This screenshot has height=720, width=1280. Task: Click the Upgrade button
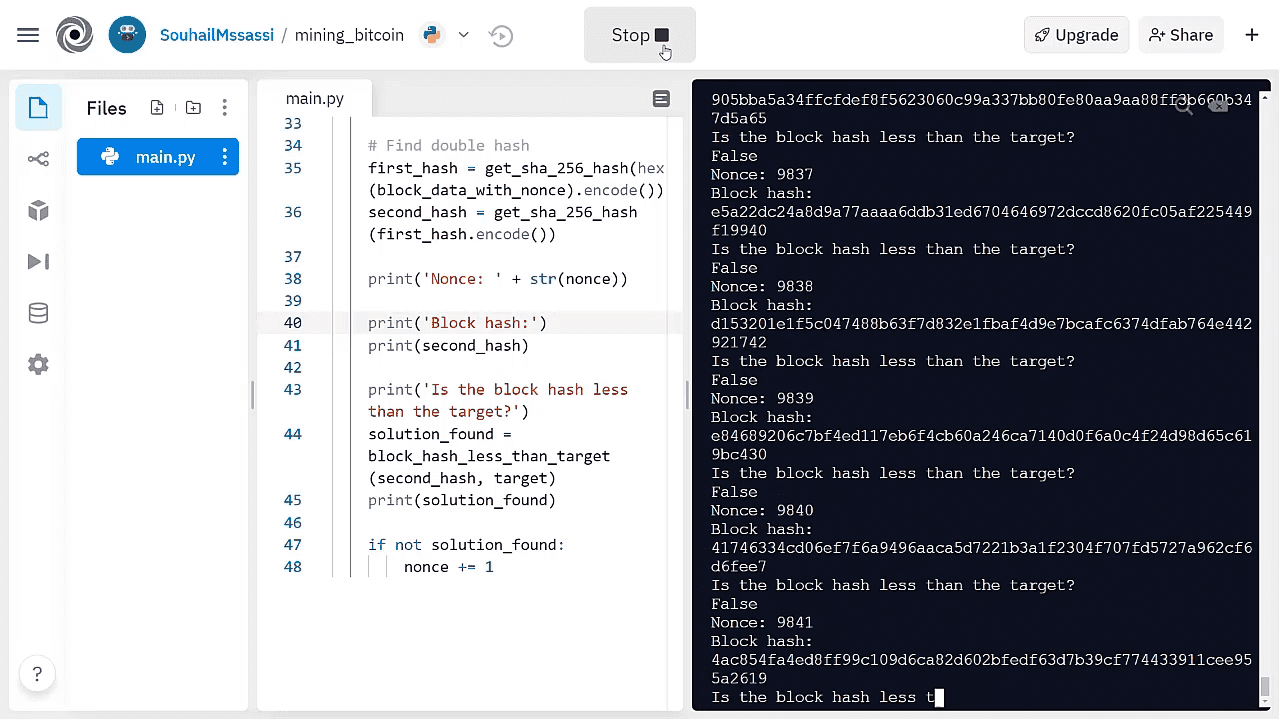tap(1076, 35)
